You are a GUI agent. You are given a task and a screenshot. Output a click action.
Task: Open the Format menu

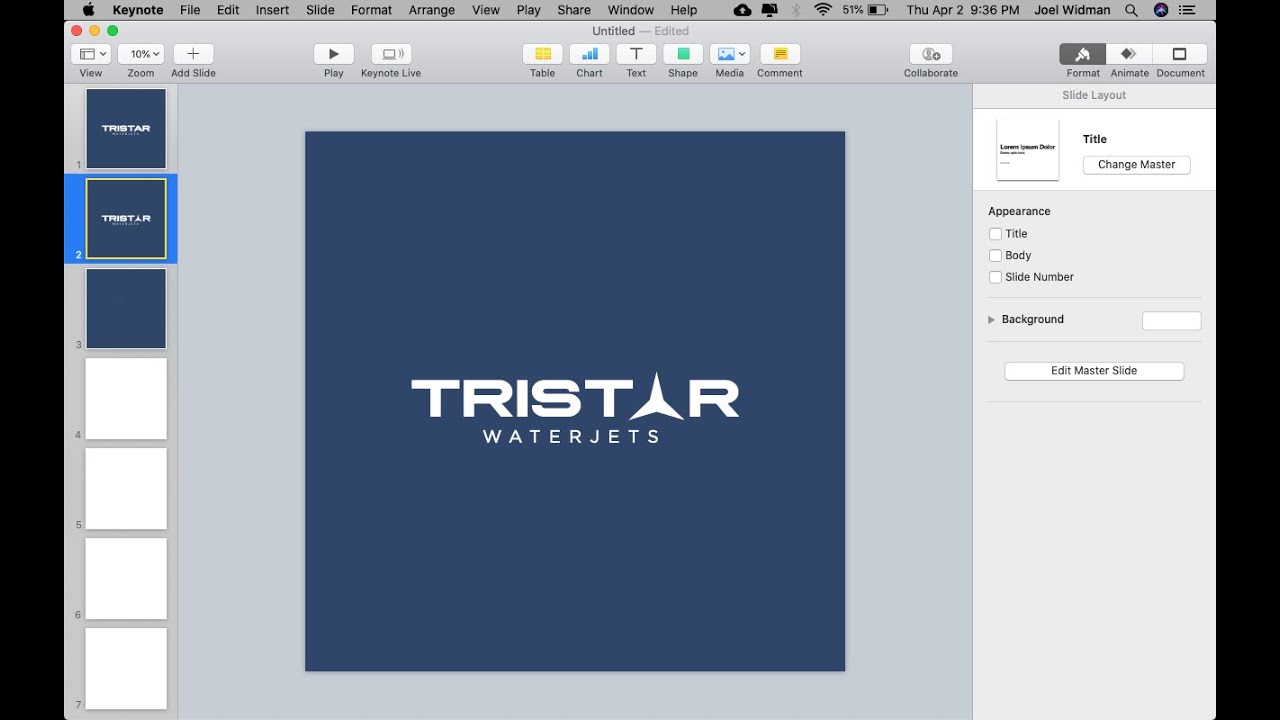pos(371,10)
